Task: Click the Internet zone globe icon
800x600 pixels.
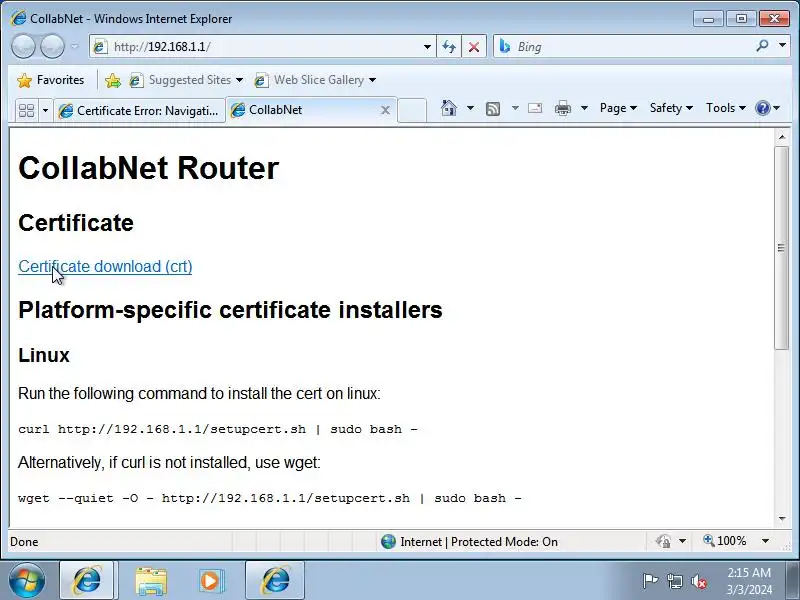Action: pos(388,541)
